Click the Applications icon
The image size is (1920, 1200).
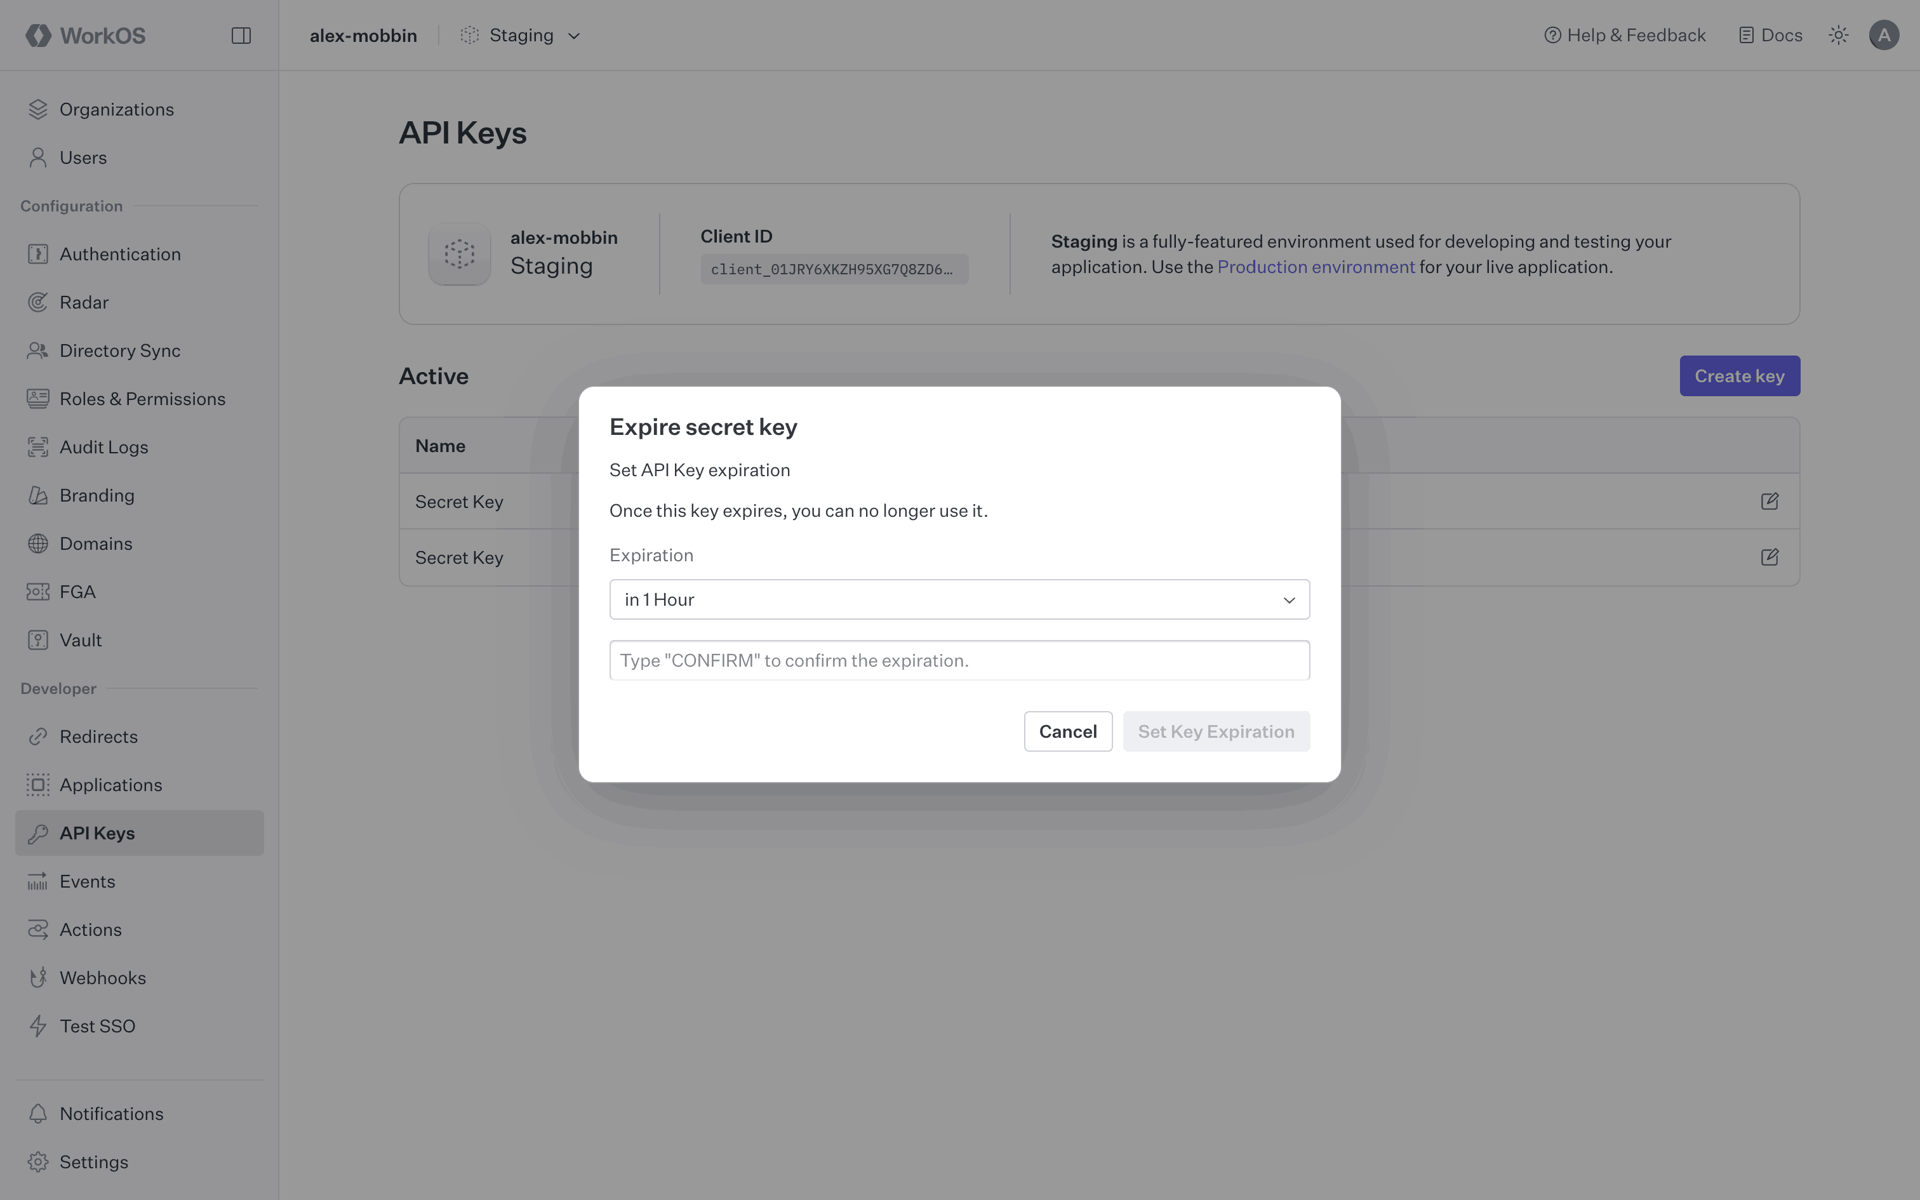[38, 785]
